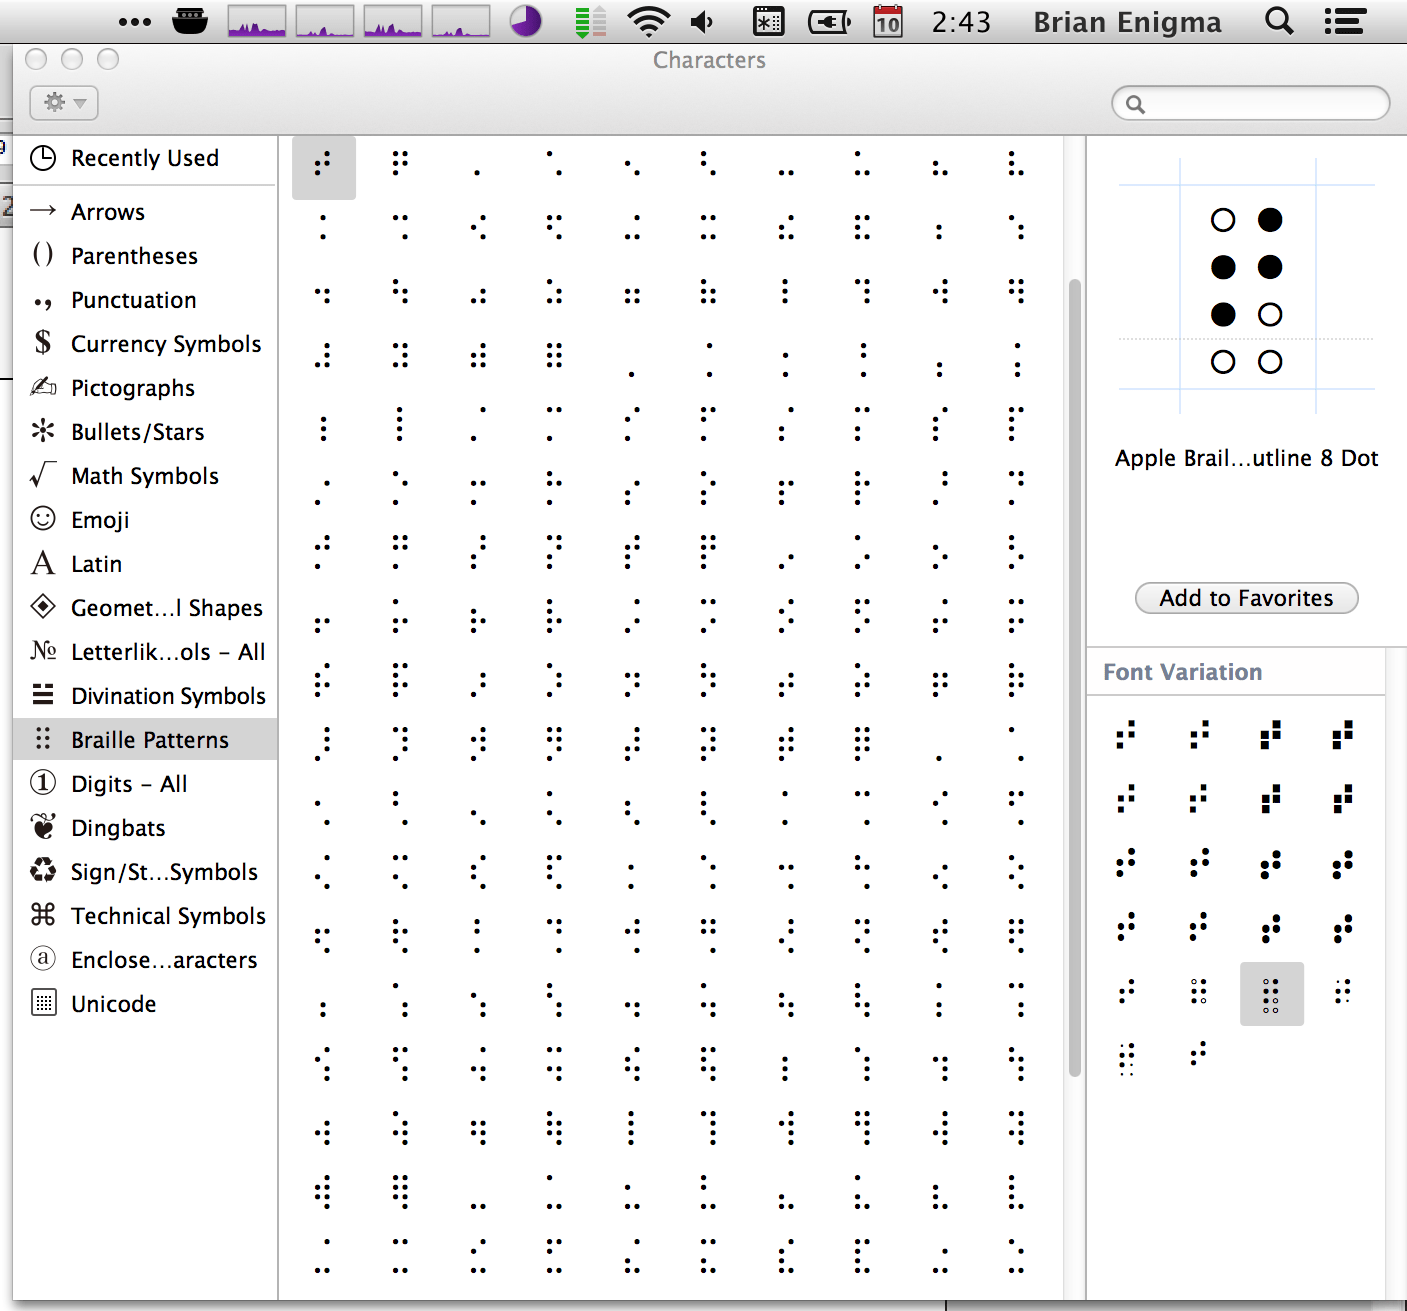Open Spotlight search from menu bar

pyautogui.click(x=1279, y=21)
